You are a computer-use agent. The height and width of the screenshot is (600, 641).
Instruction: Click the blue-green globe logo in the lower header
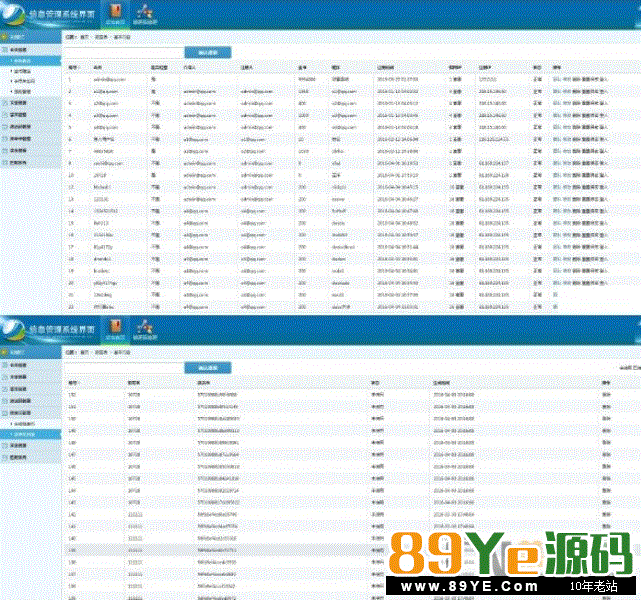tap(12, 330)
